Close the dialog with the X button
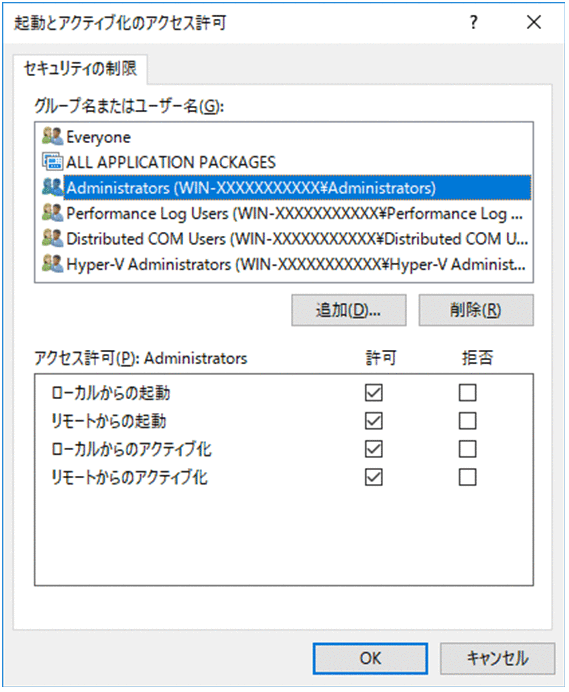Screen dimensions: 569x692 pos(534,22)
